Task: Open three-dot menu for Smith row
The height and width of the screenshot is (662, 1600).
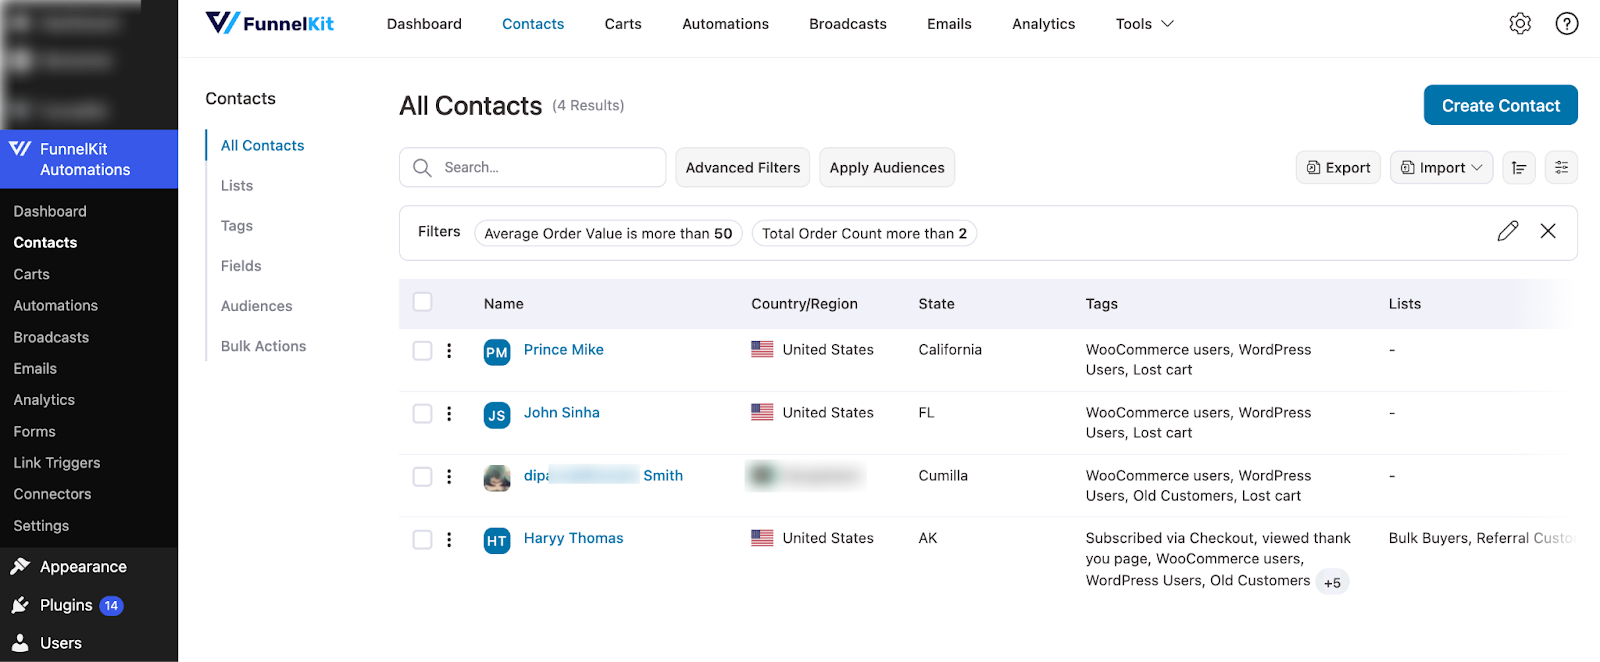Action: point(449,477)
